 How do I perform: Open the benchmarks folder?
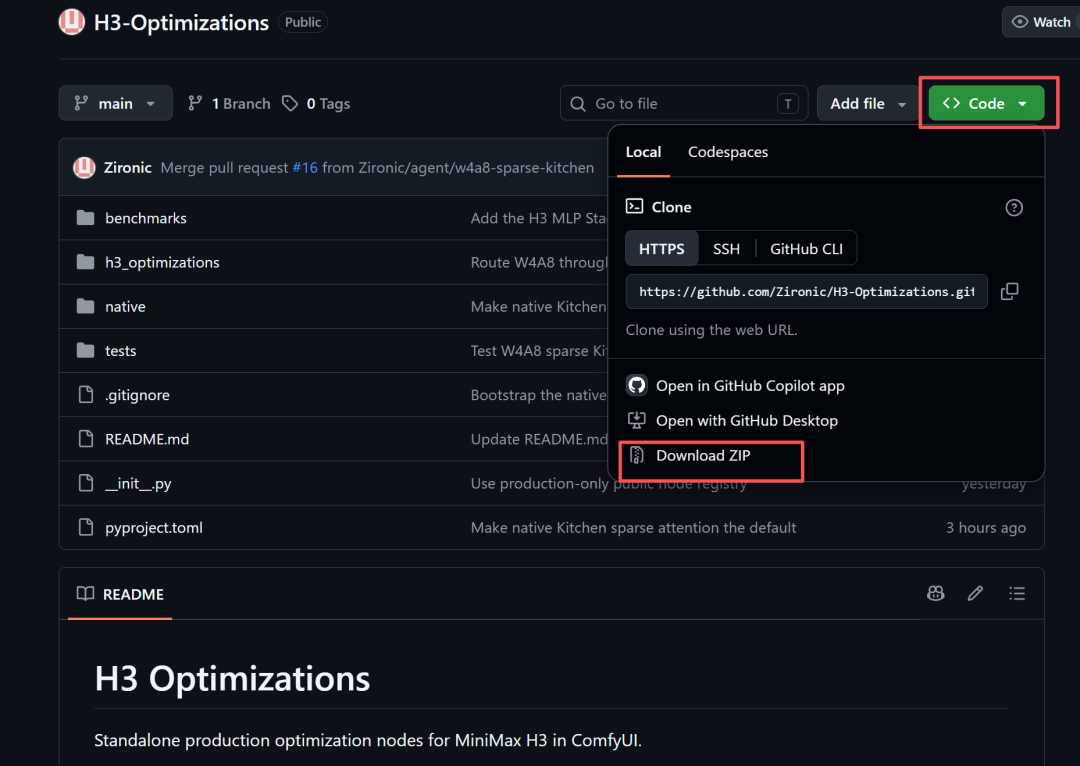(145, 218)
